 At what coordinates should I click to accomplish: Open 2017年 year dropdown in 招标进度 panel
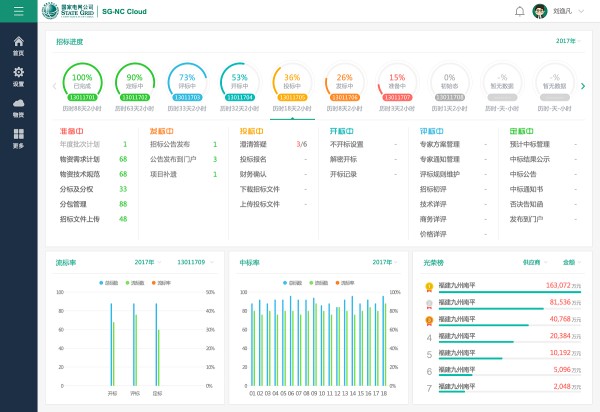(567, 41)
